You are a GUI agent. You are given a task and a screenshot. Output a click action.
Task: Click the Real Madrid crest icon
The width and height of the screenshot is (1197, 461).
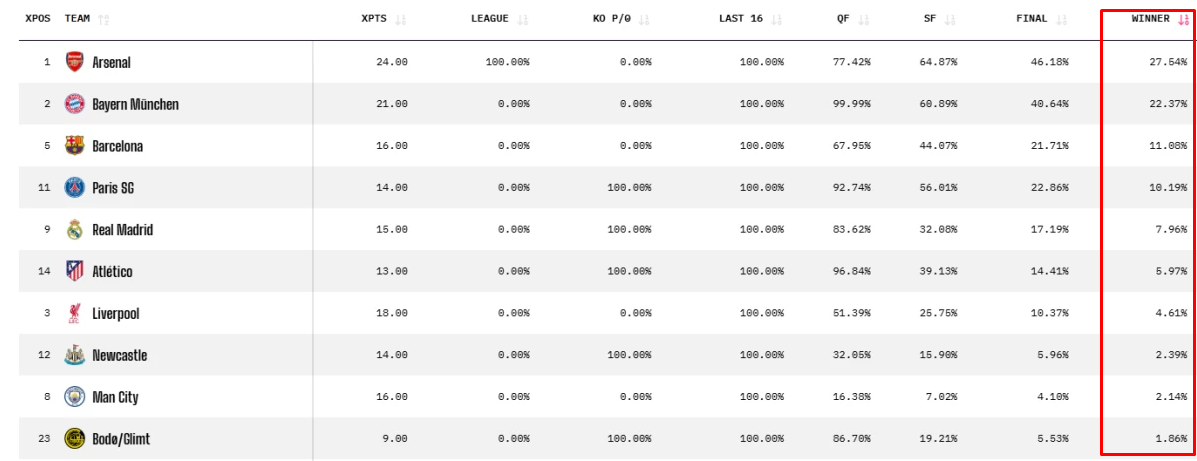tap(74, 230)
